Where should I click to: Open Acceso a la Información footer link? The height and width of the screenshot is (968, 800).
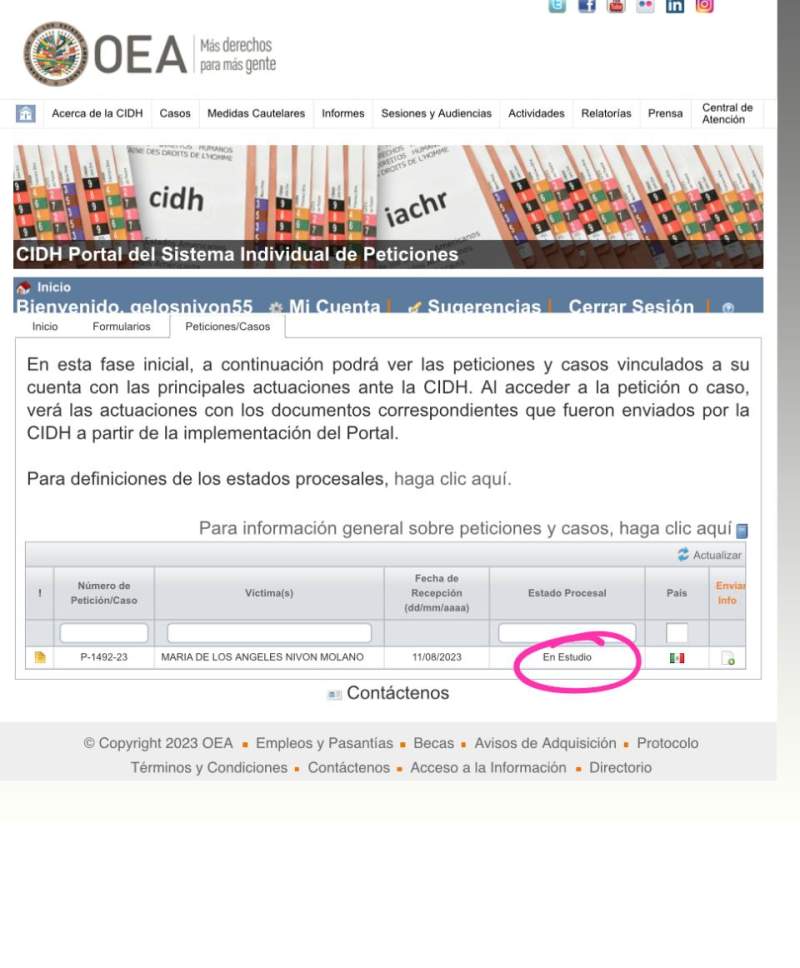pos(488,768)
